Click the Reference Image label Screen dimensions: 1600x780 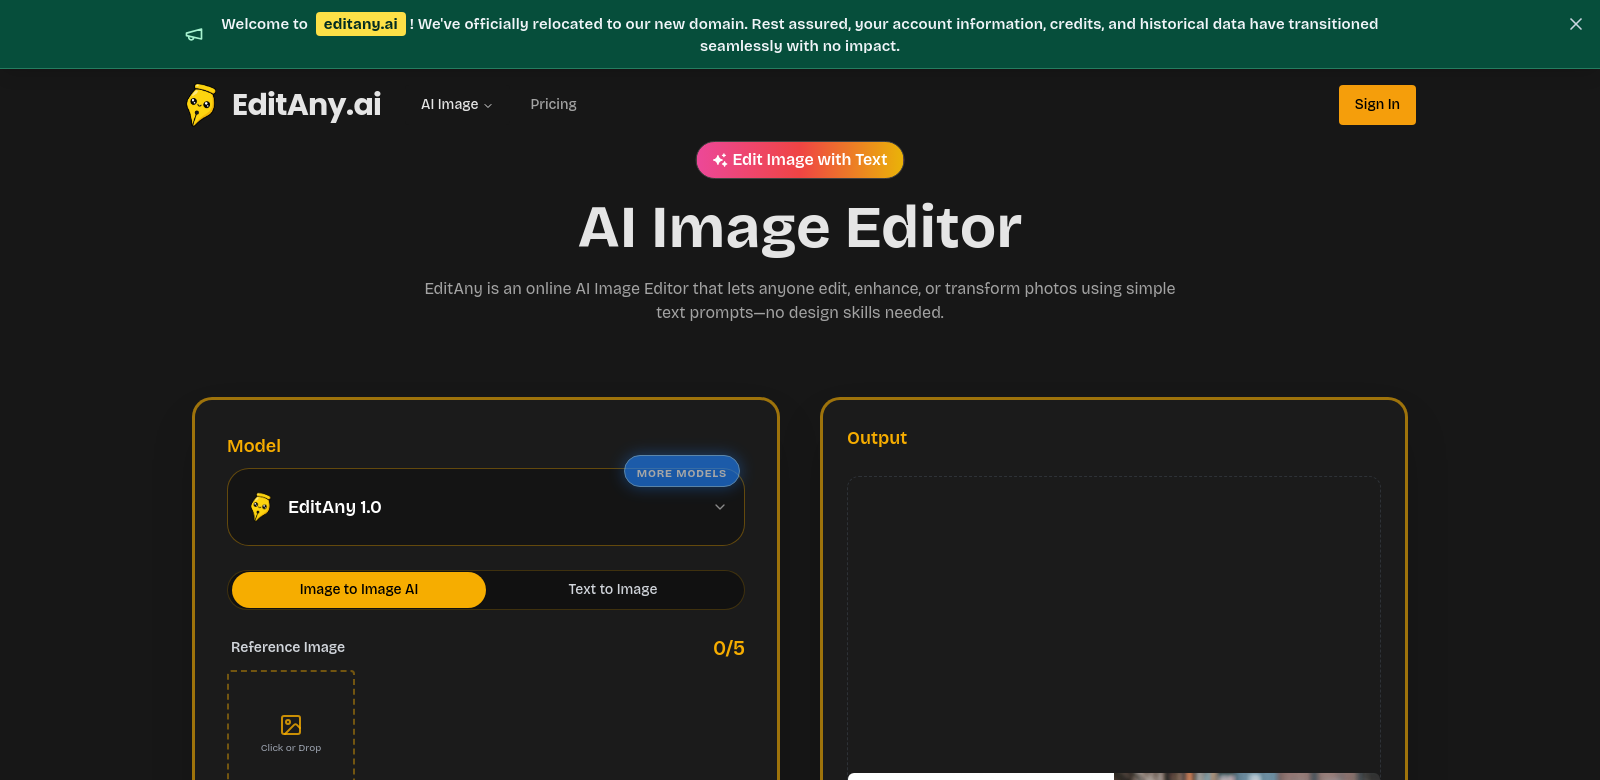point(288,647)
